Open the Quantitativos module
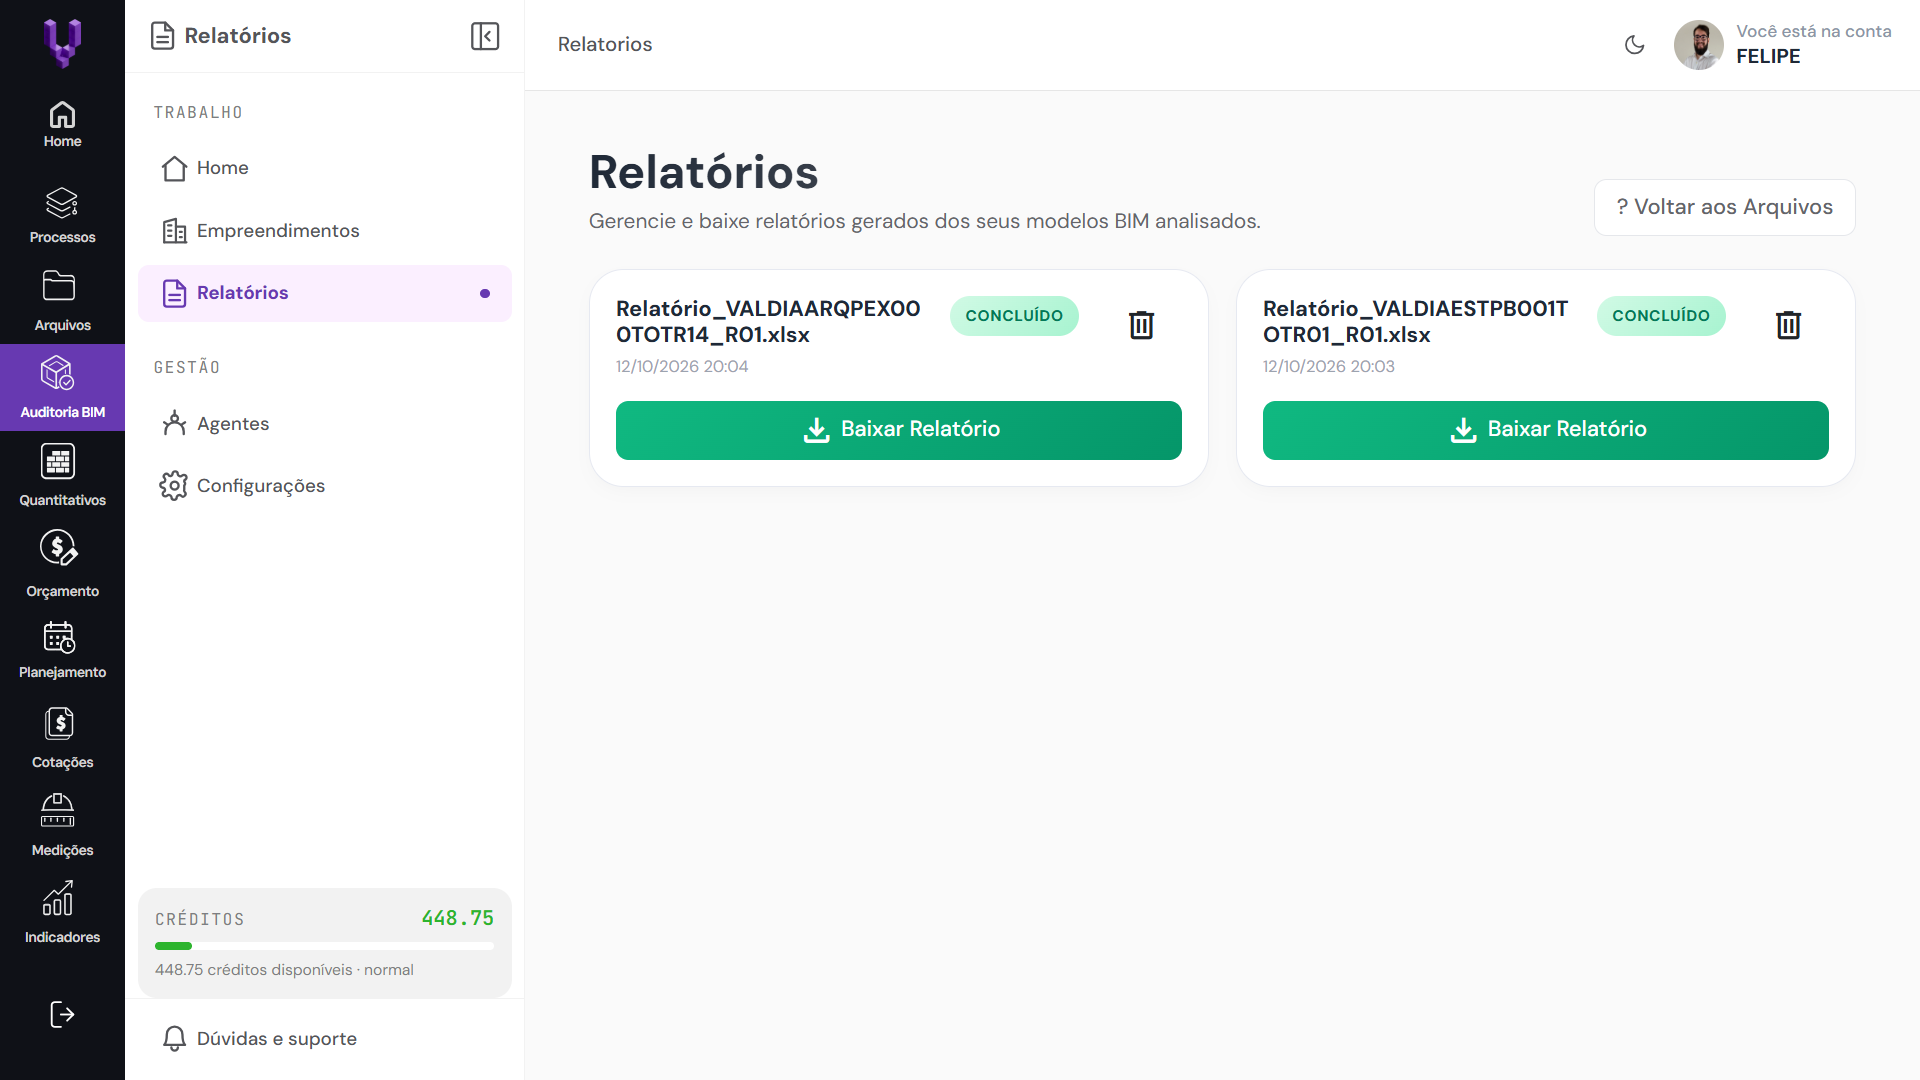1920x1080 pixels. click(62, 476)
